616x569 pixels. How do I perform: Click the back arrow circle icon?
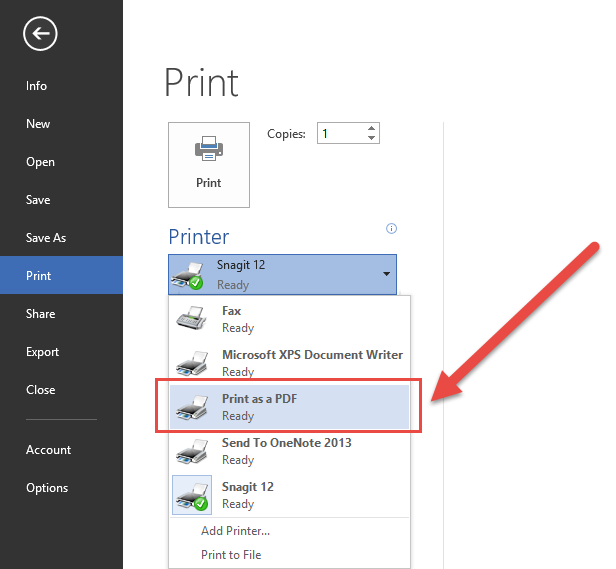(40, 34)
